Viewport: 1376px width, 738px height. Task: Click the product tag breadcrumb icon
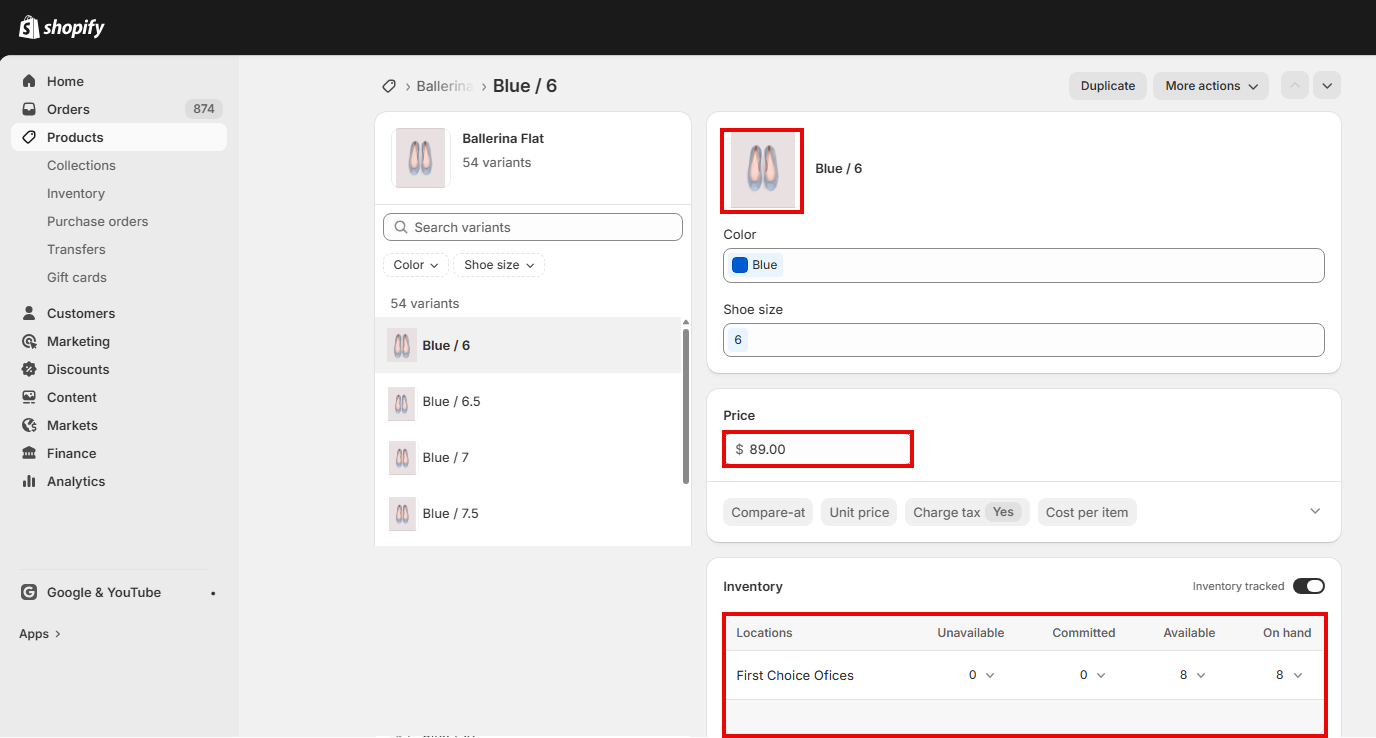(x=389, y=86)
